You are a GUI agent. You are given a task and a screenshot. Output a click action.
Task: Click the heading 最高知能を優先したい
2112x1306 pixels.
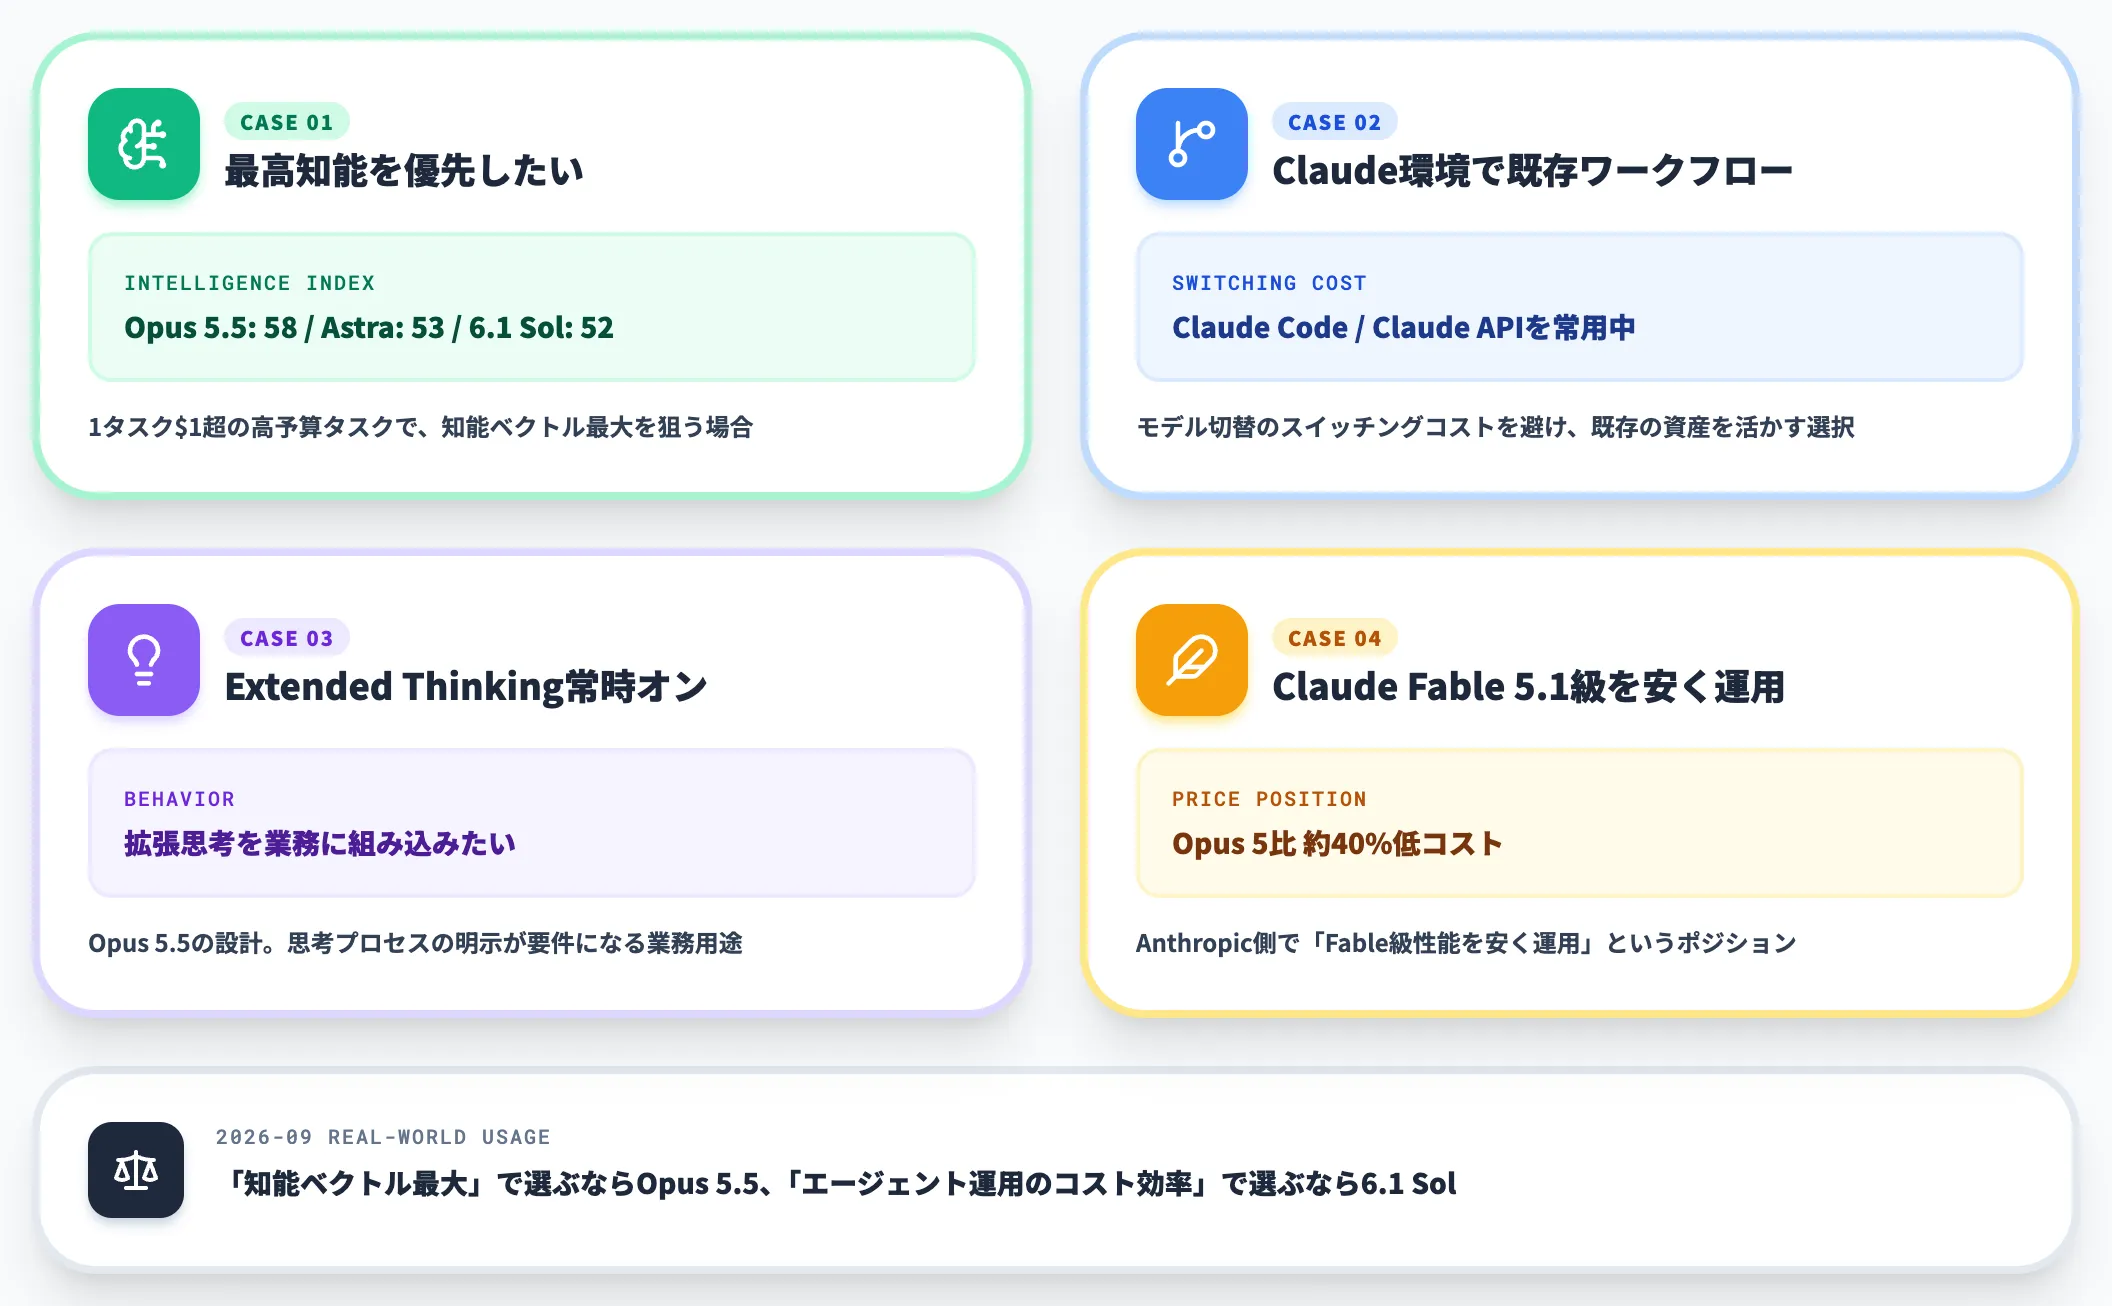404,171
